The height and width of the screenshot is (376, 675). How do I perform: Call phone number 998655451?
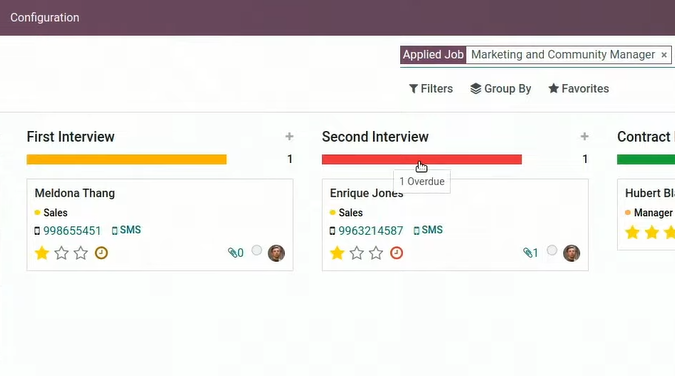(x=72, y=231)
